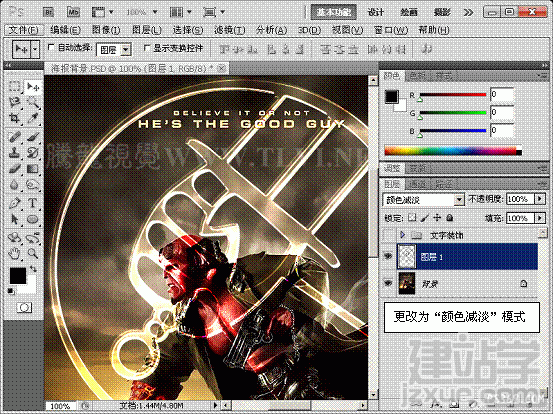Enable the 自动选择 checkbox
The width and height of the screenshot is (553, 414).
(51, 47)
